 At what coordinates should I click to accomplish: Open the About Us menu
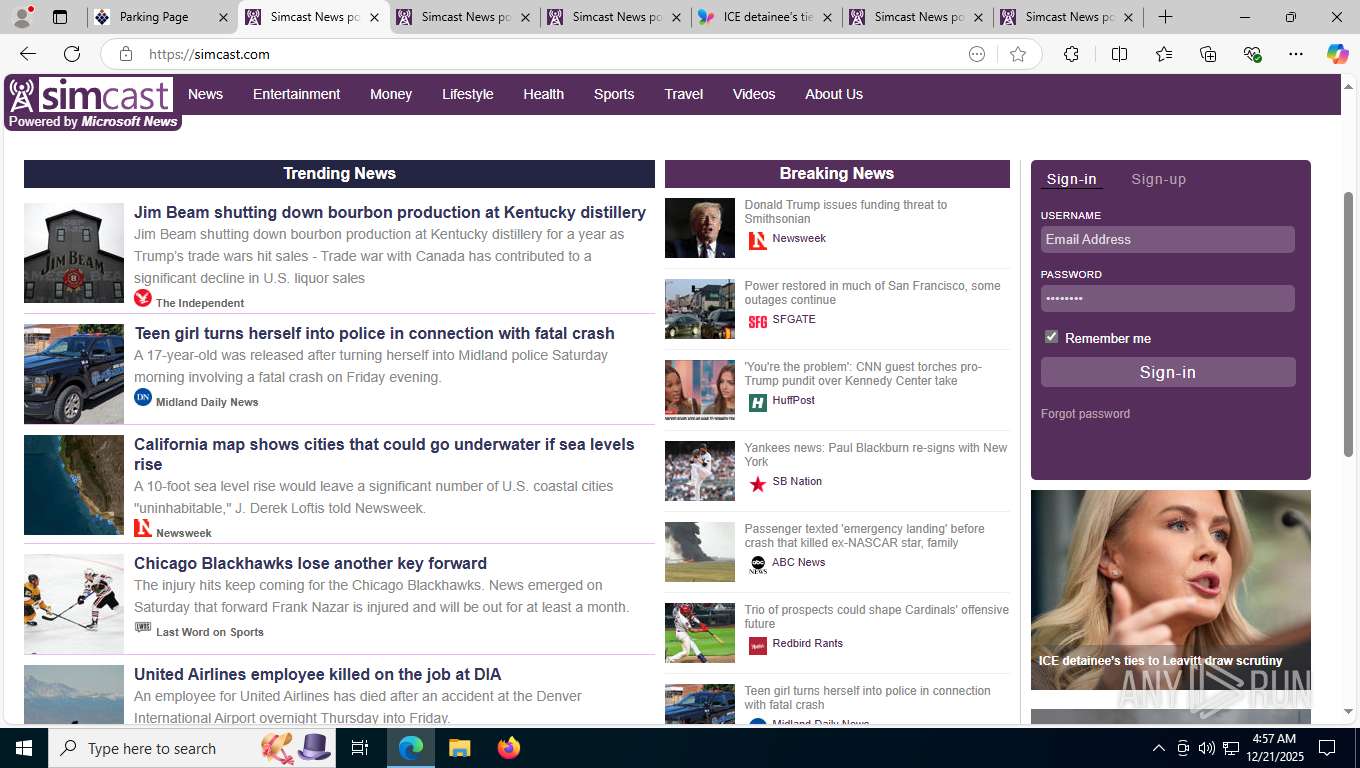[x=834, y=94]
